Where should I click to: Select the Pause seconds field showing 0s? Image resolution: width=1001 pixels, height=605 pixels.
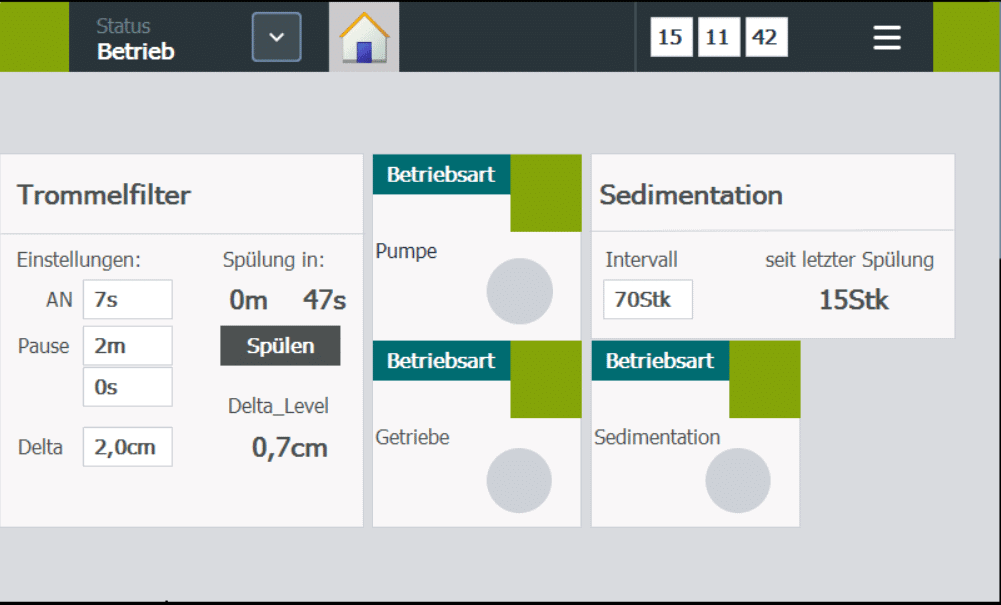[x=127, y=387]
